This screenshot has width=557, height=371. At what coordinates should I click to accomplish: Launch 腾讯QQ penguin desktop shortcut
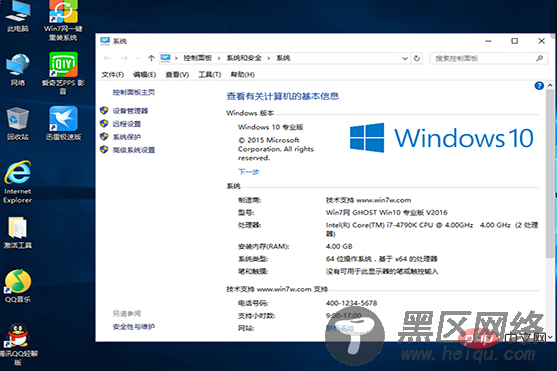[x=18, y=345]
